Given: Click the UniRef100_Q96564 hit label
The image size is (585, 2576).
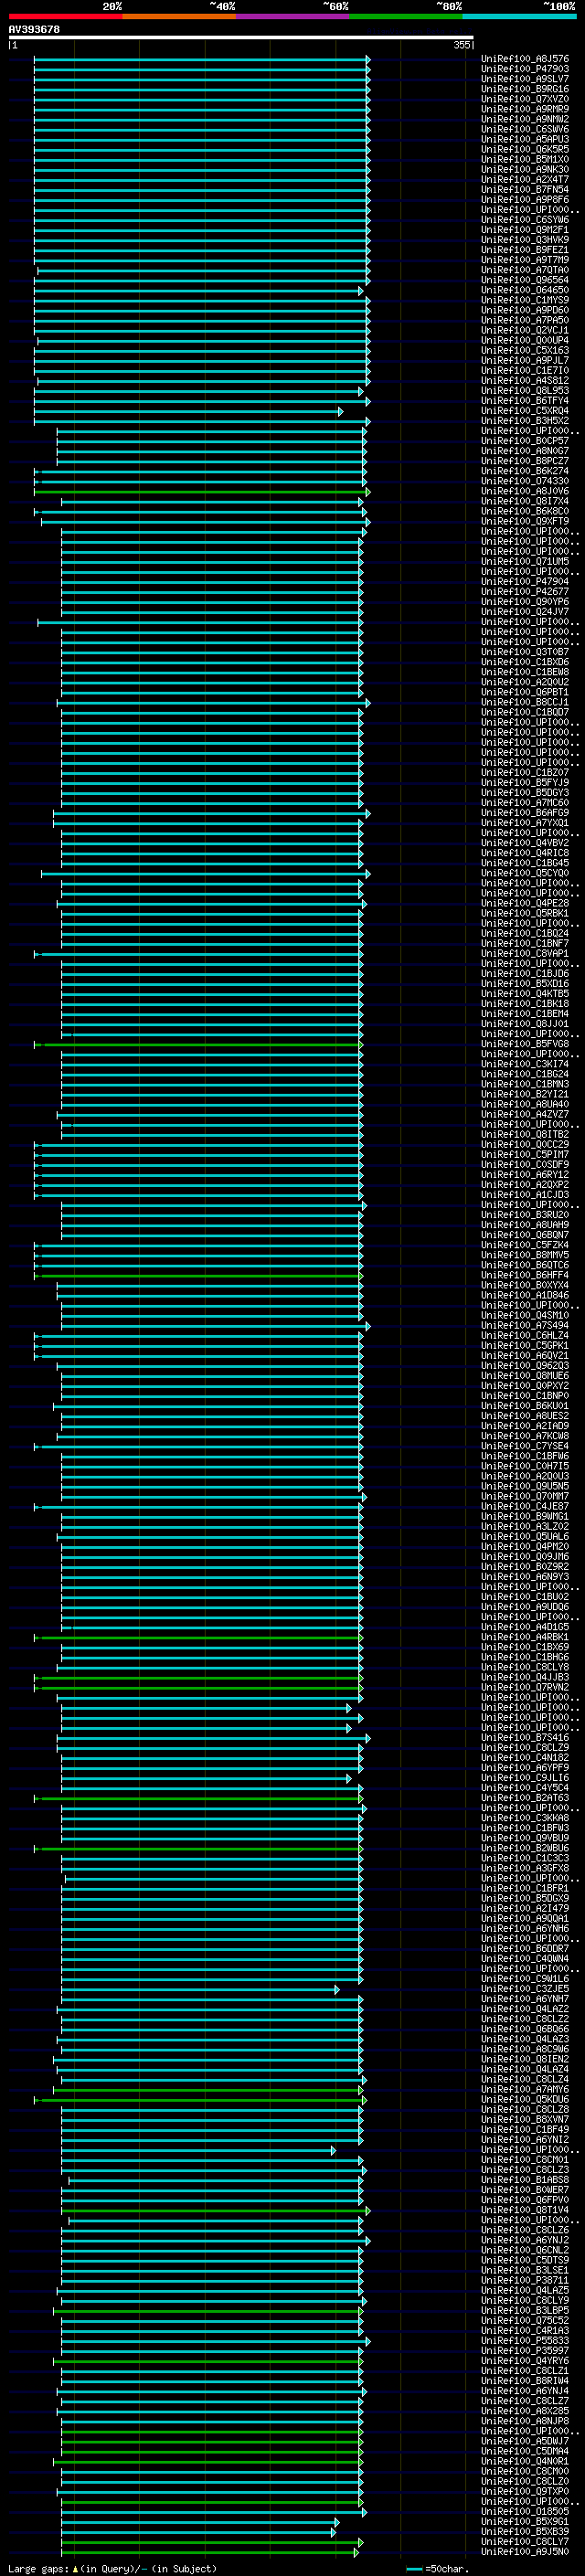Looking at the screenshot, I should point(525,280).
